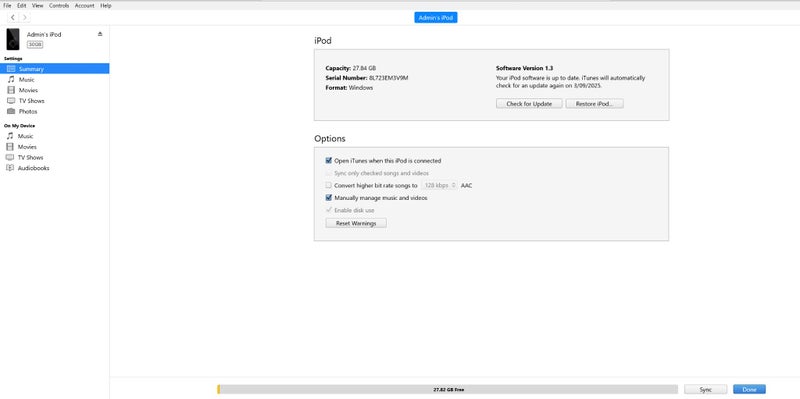800x399 pixels.
Task: Select Audiobooks label in the sidebar
Action: [34, 168]
